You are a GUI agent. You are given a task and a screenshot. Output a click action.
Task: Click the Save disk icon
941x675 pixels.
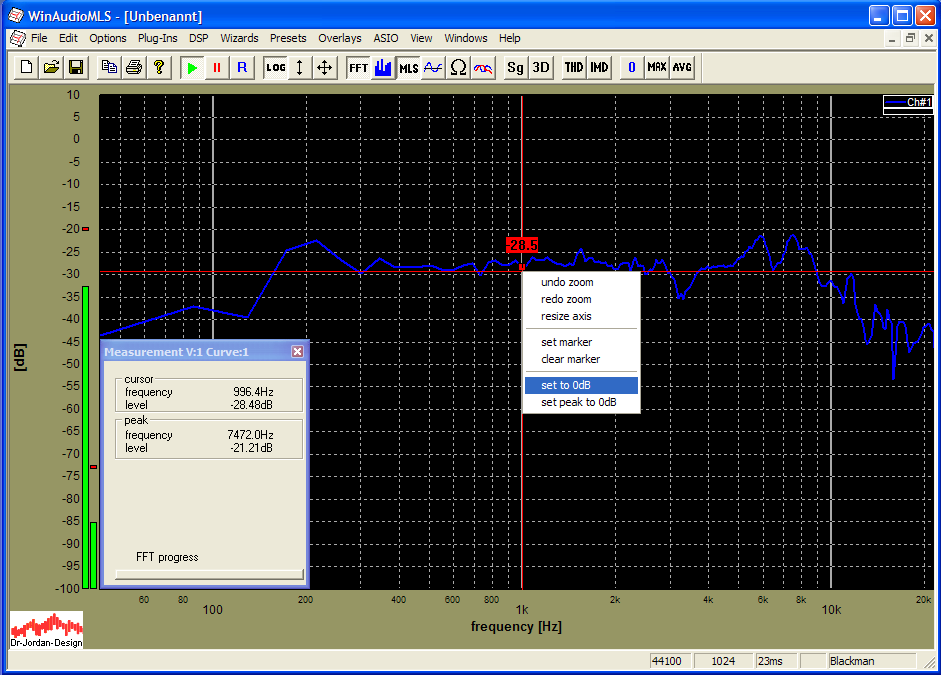(x=75, y=67)
